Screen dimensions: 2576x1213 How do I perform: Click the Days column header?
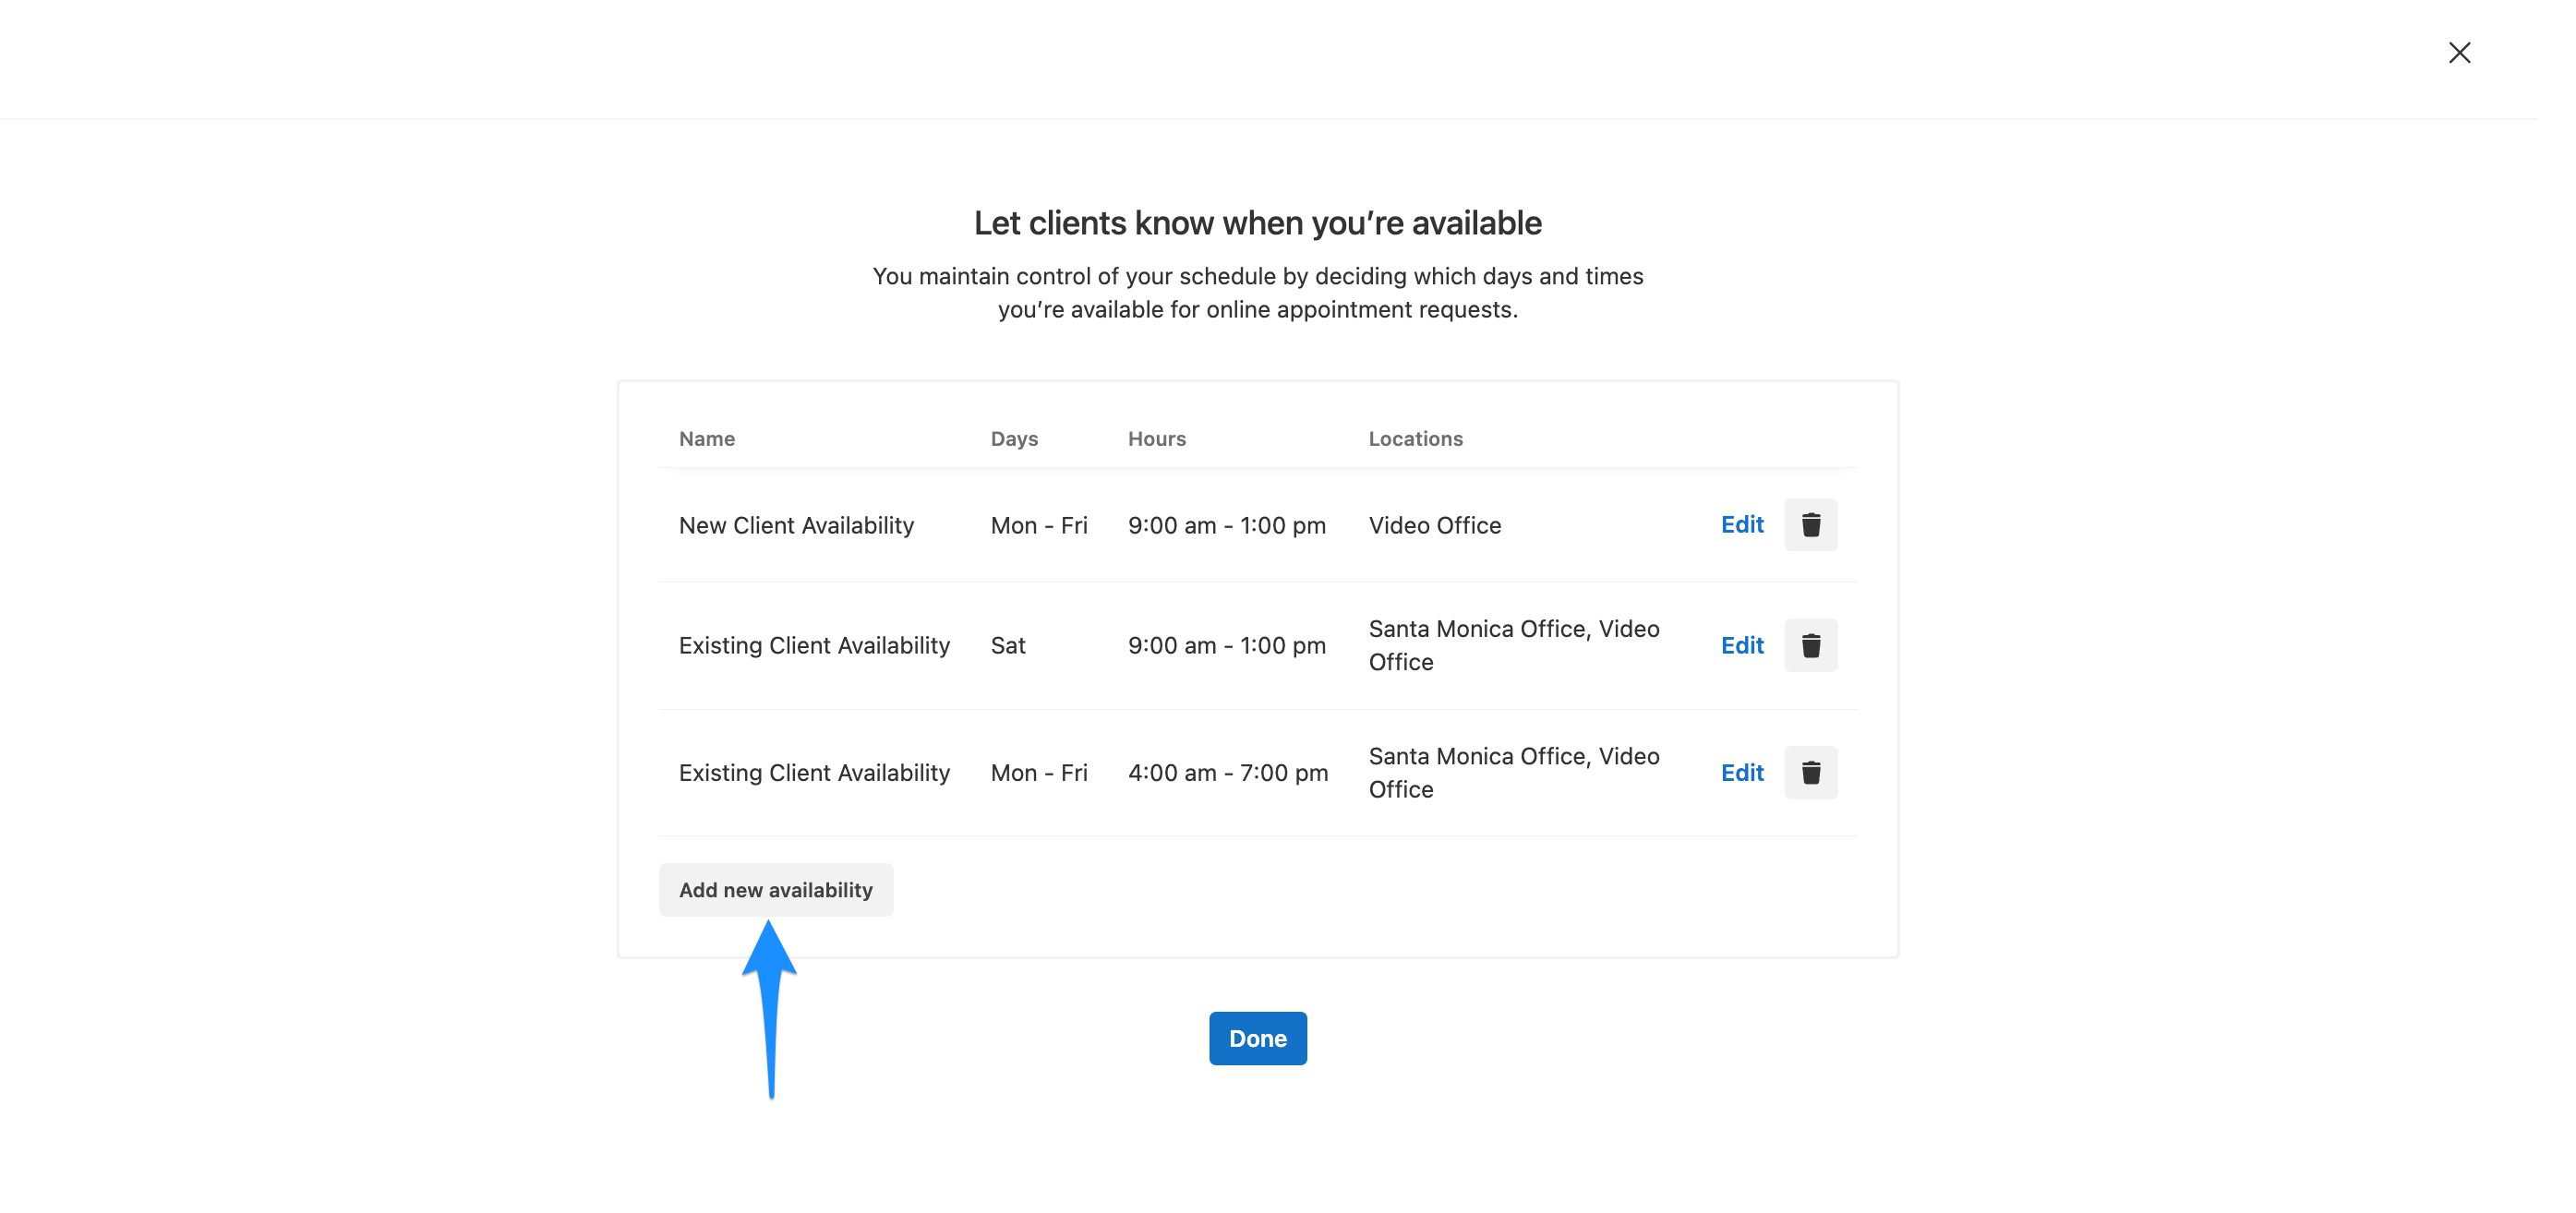click(1013, 438)
